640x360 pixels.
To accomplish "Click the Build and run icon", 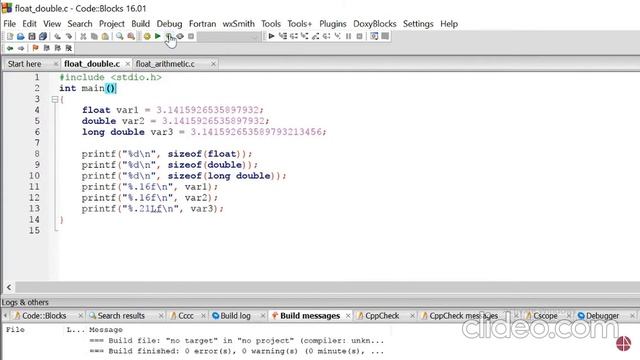I will coord(169,36).
